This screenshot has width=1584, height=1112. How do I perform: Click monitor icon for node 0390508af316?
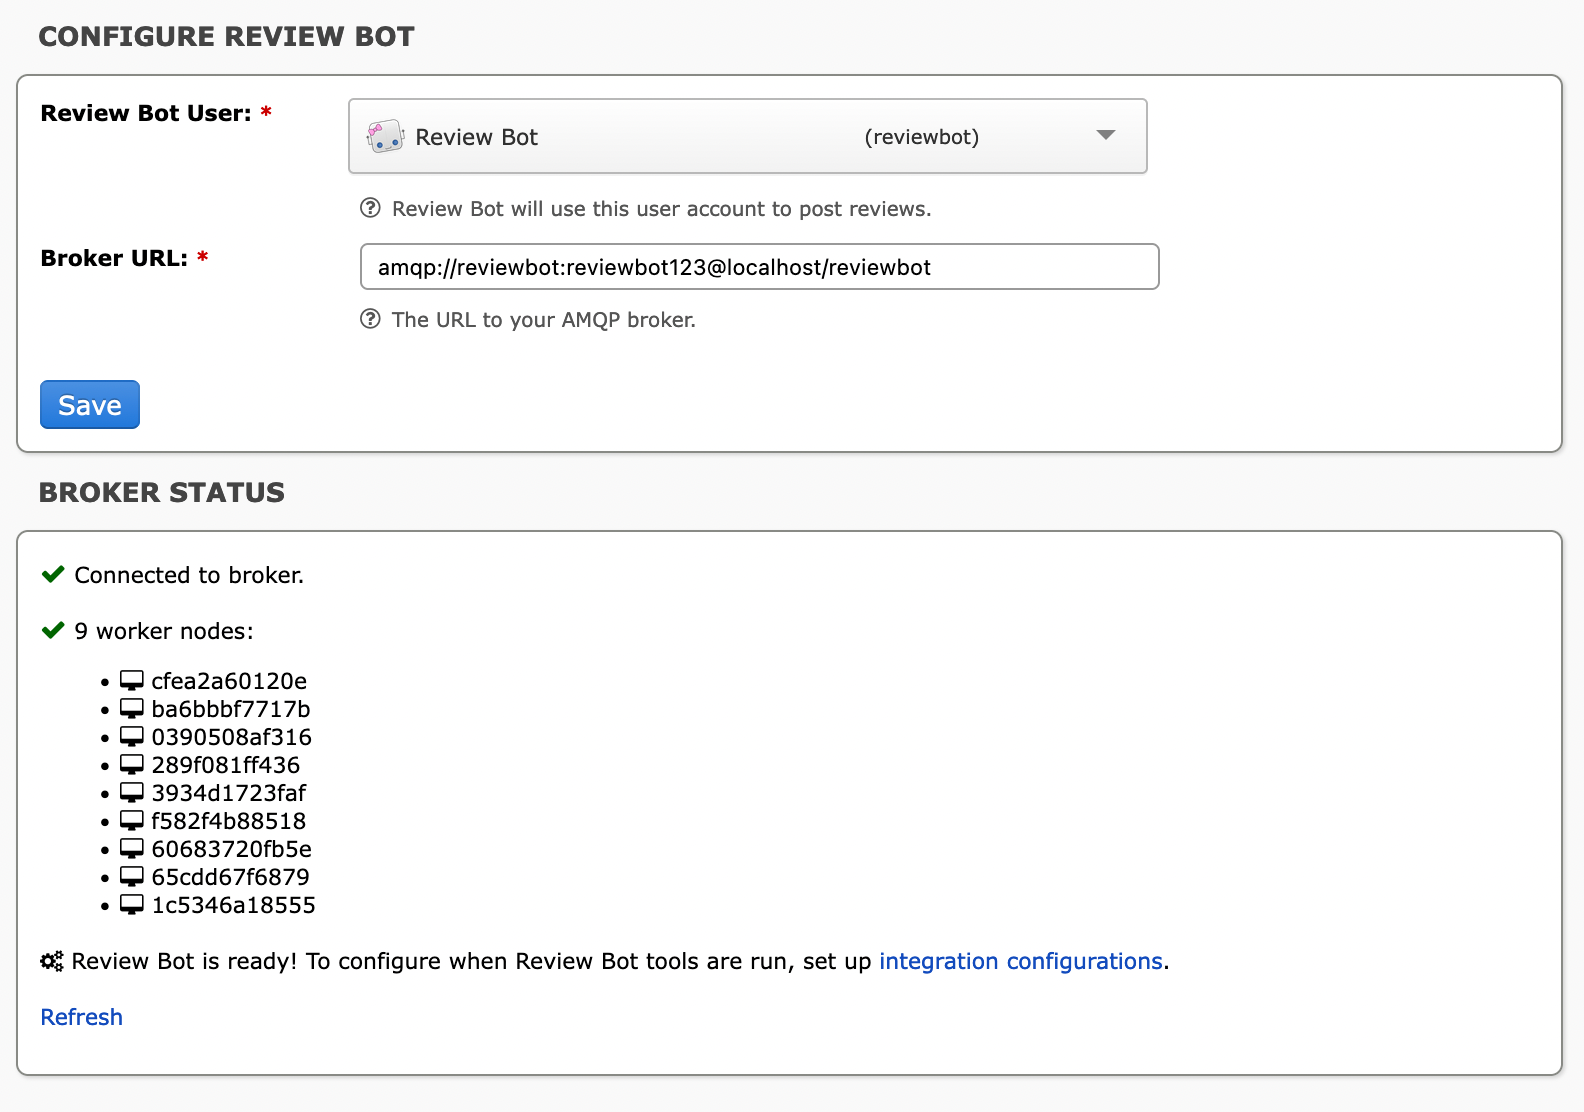click(132, 737)
